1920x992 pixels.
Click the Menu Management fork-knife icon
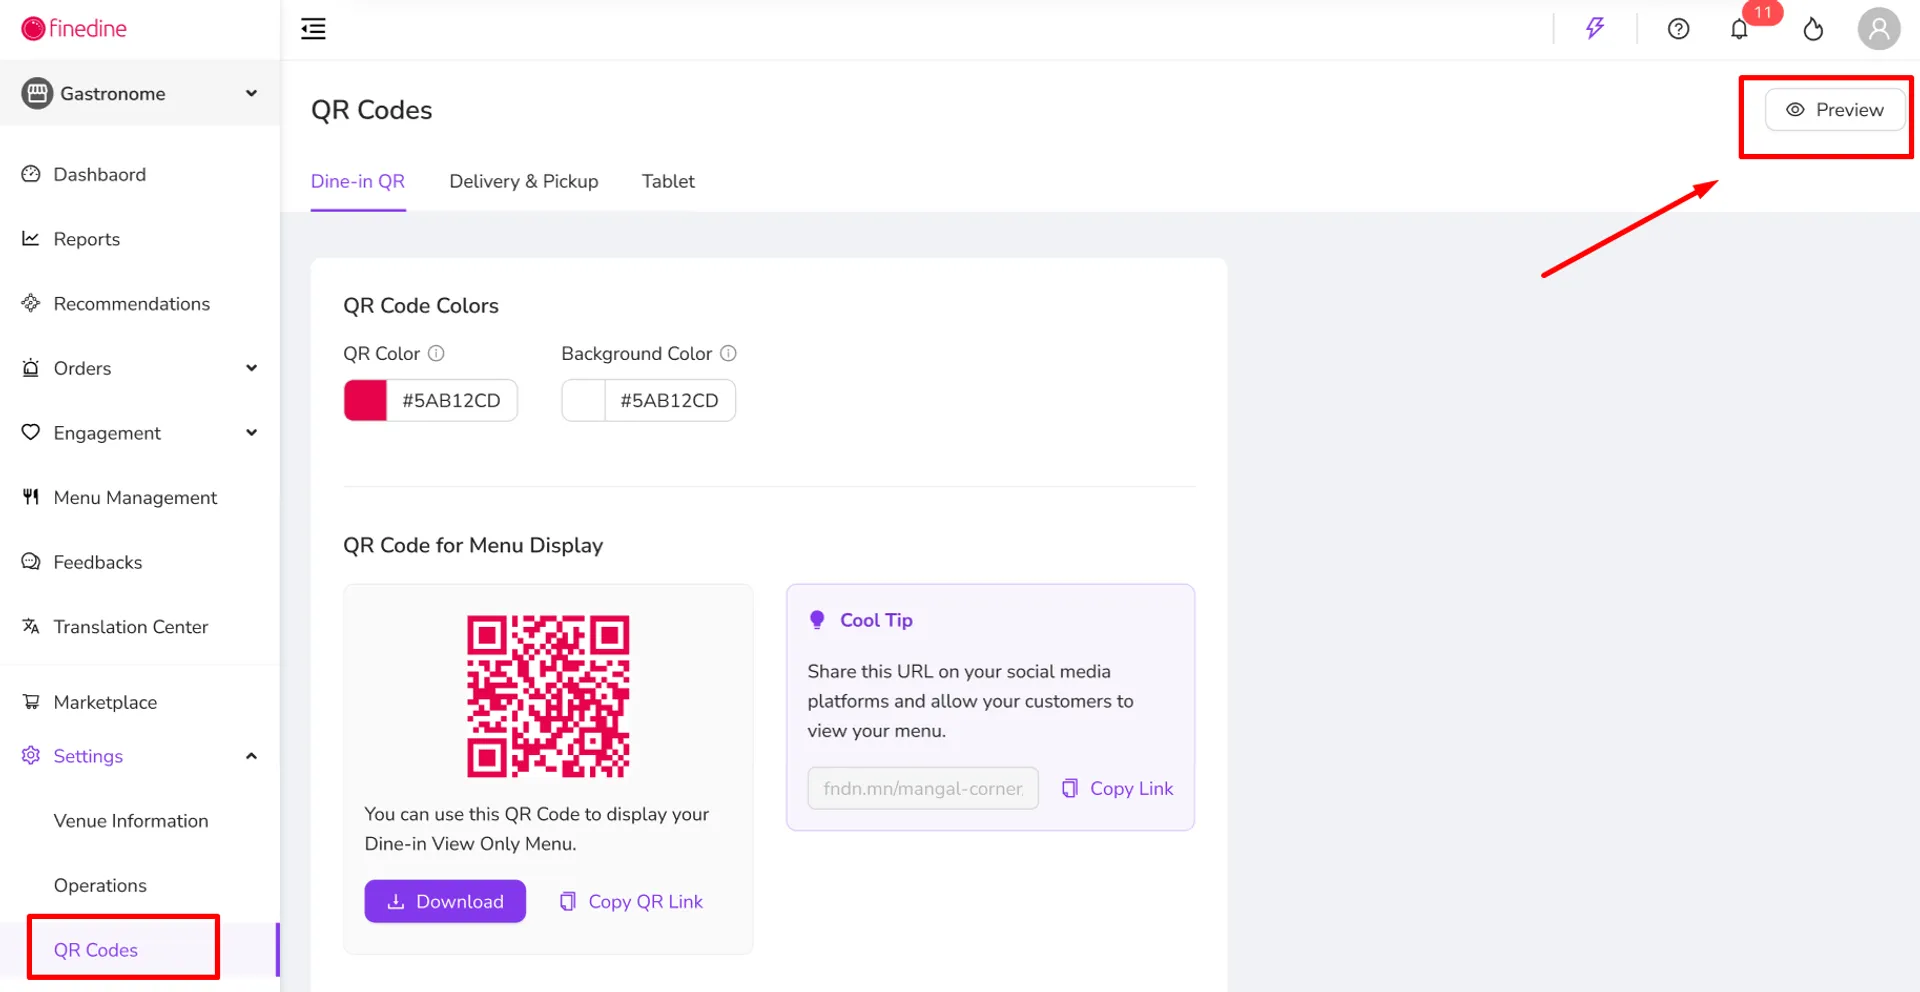pos(31,497)
